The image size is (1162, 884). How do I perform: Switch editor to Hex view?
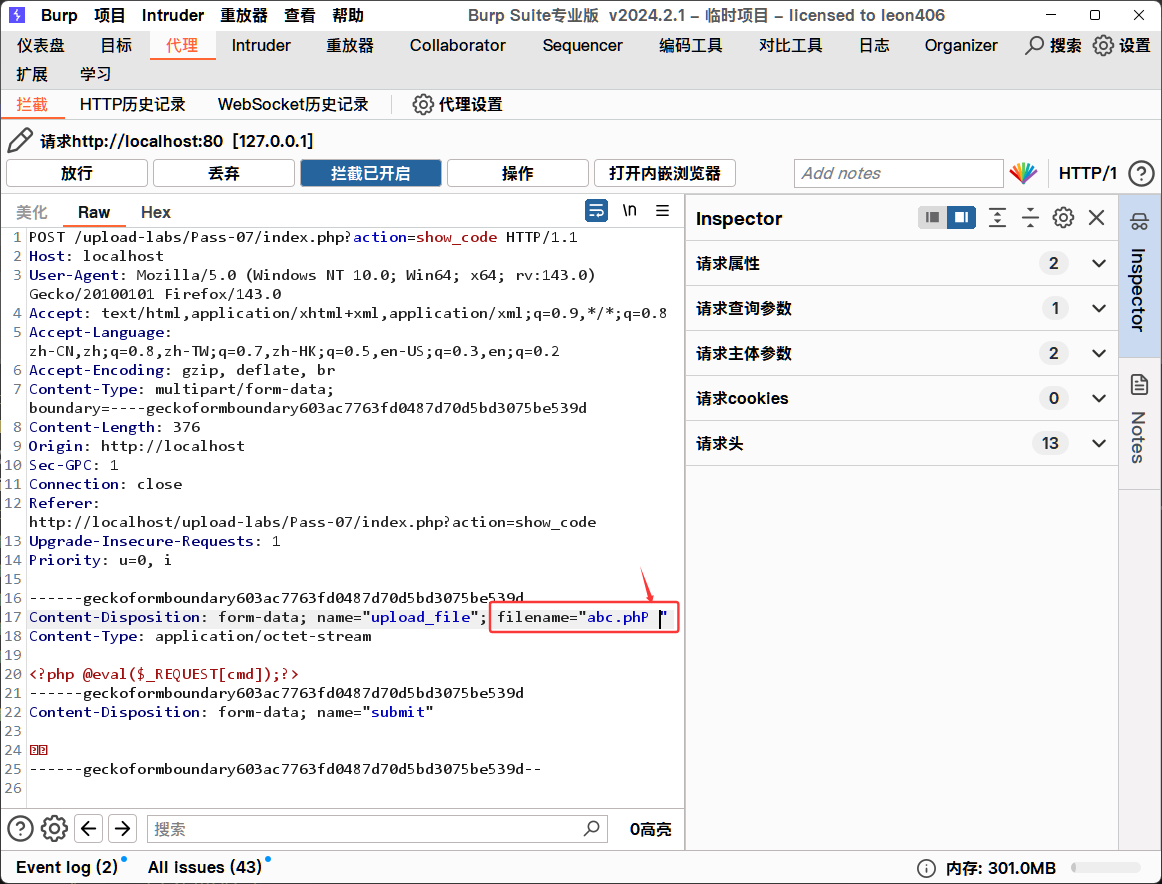point(156,212)
